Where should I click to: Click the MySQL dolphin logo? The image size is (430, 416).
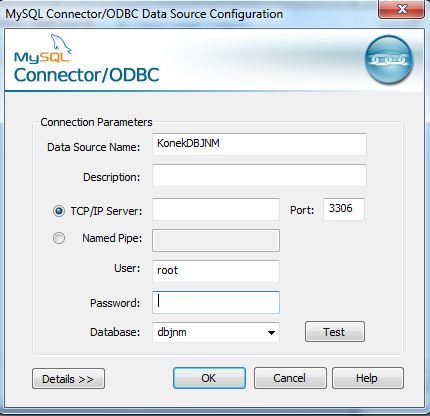[x=43, y=49]
